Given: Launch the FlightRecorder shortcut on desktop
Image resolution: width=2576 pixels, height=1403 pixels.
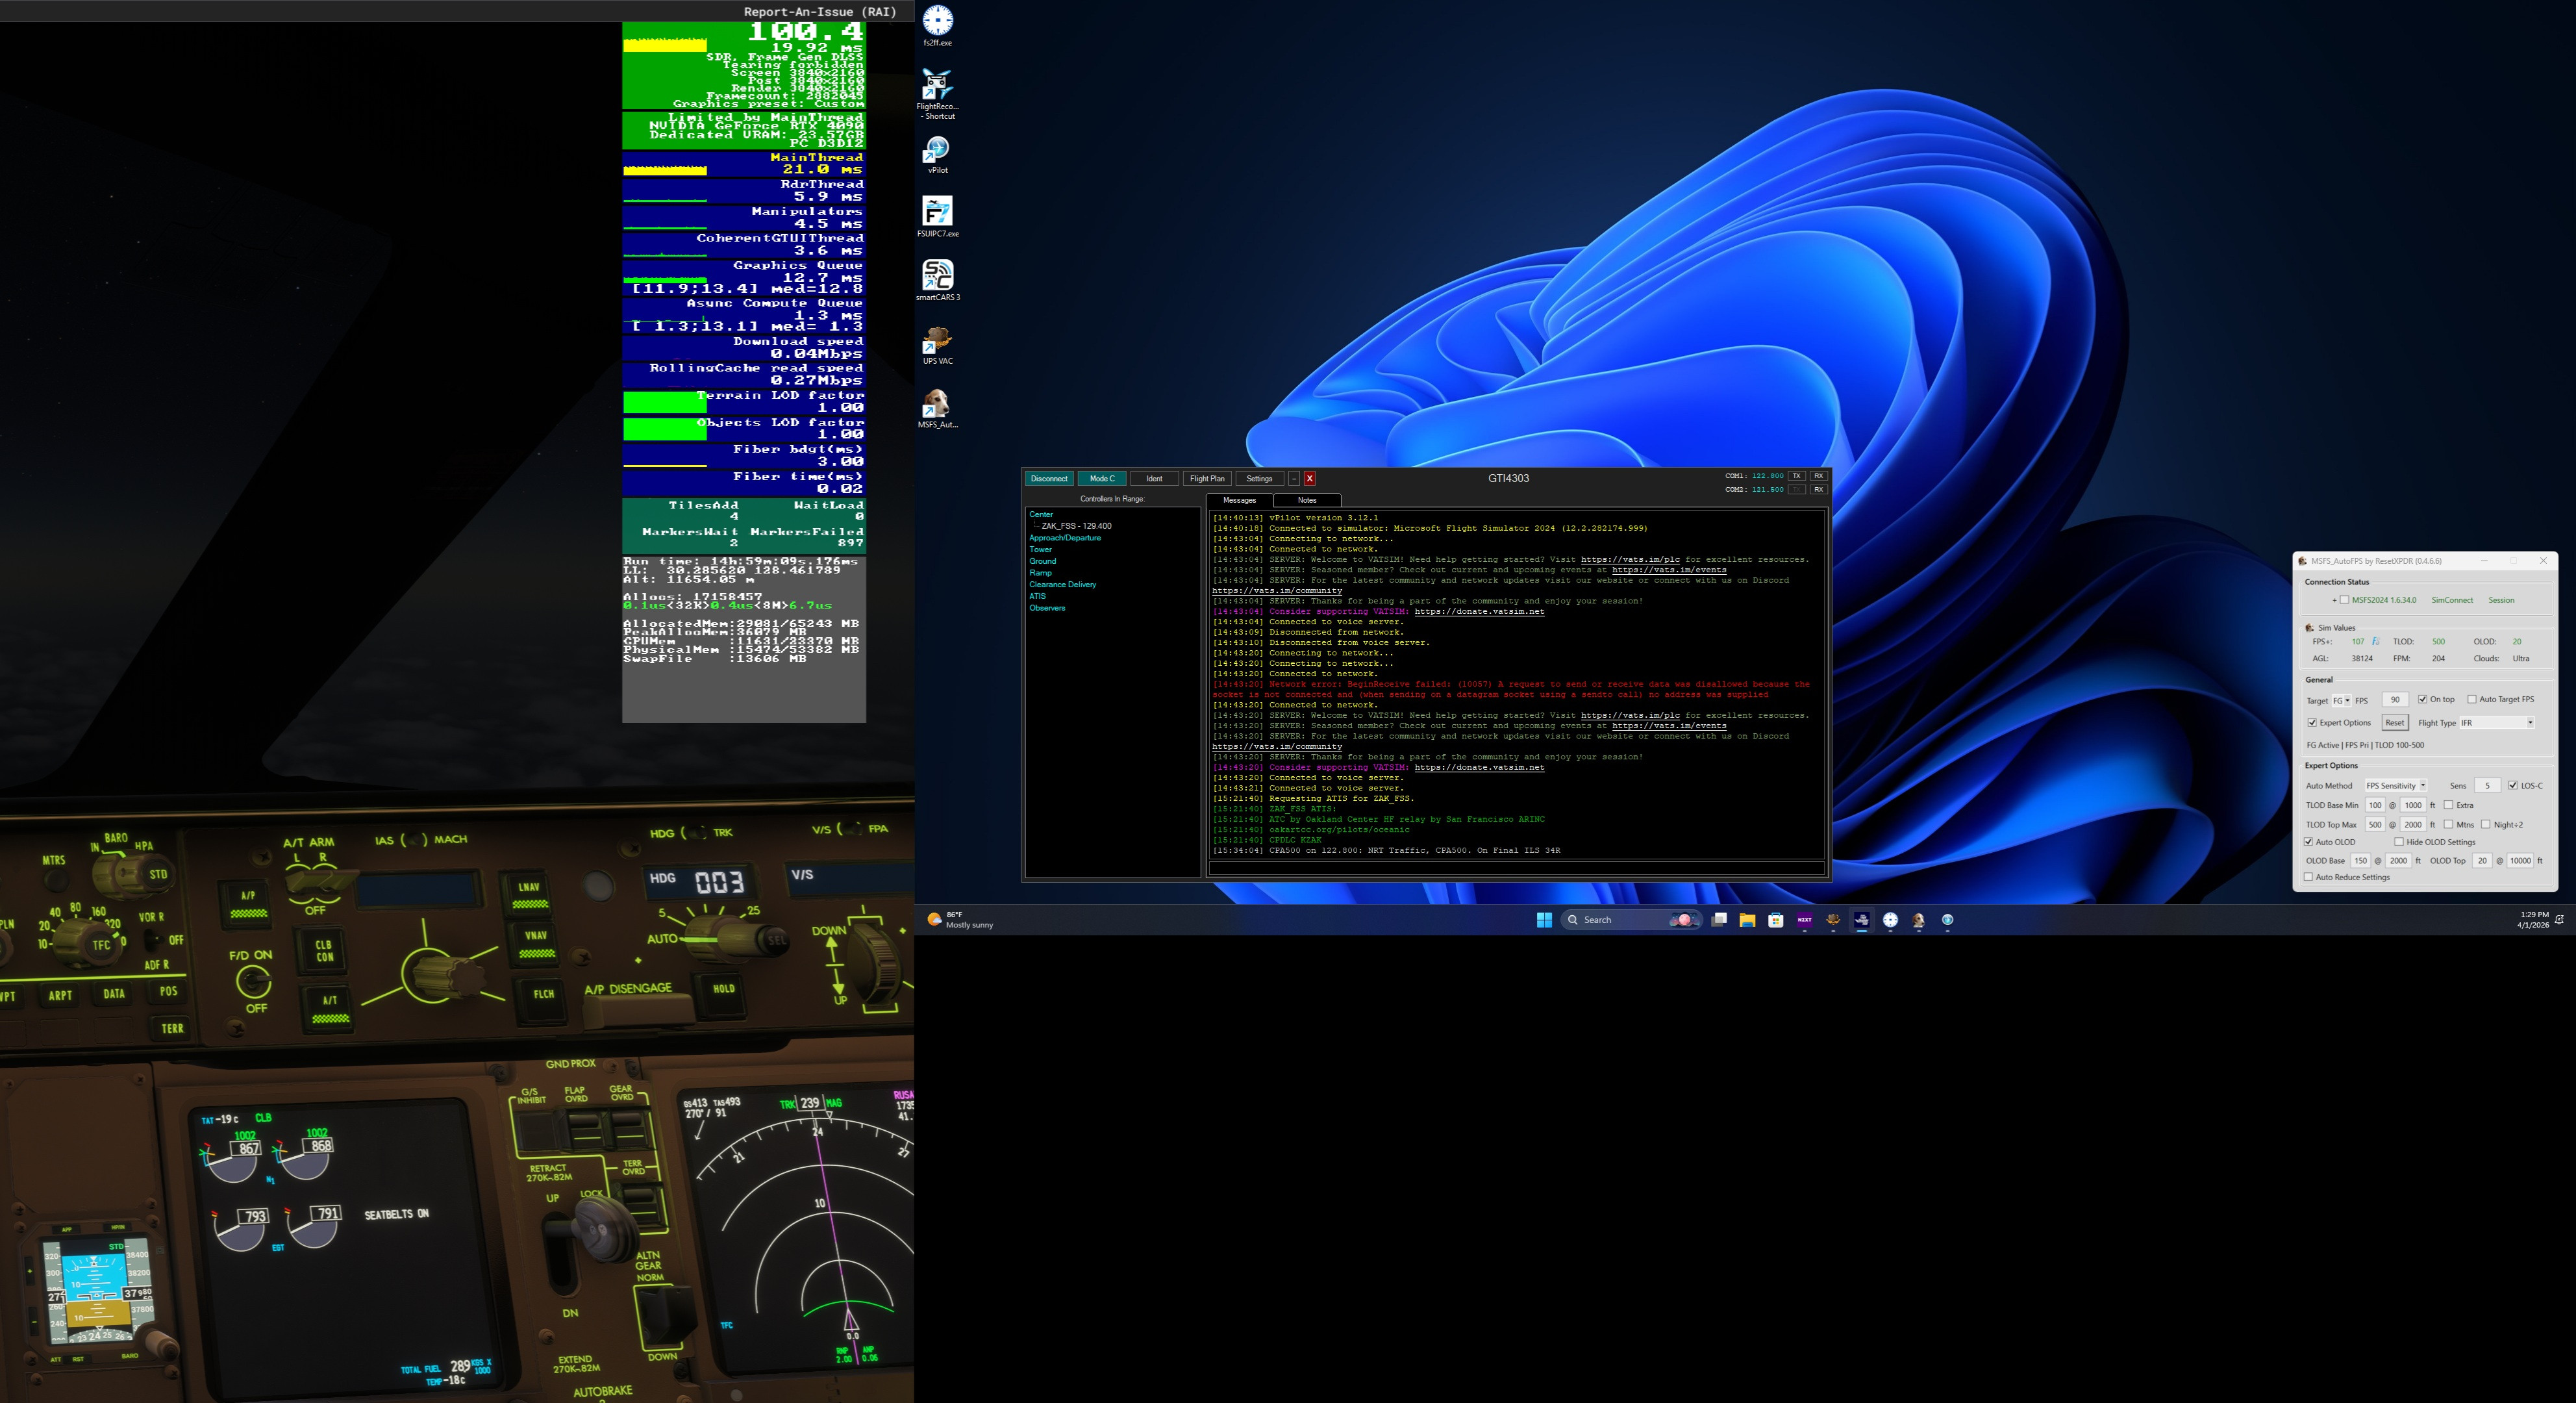Looking at the screenshot, I should pos(937,94).
